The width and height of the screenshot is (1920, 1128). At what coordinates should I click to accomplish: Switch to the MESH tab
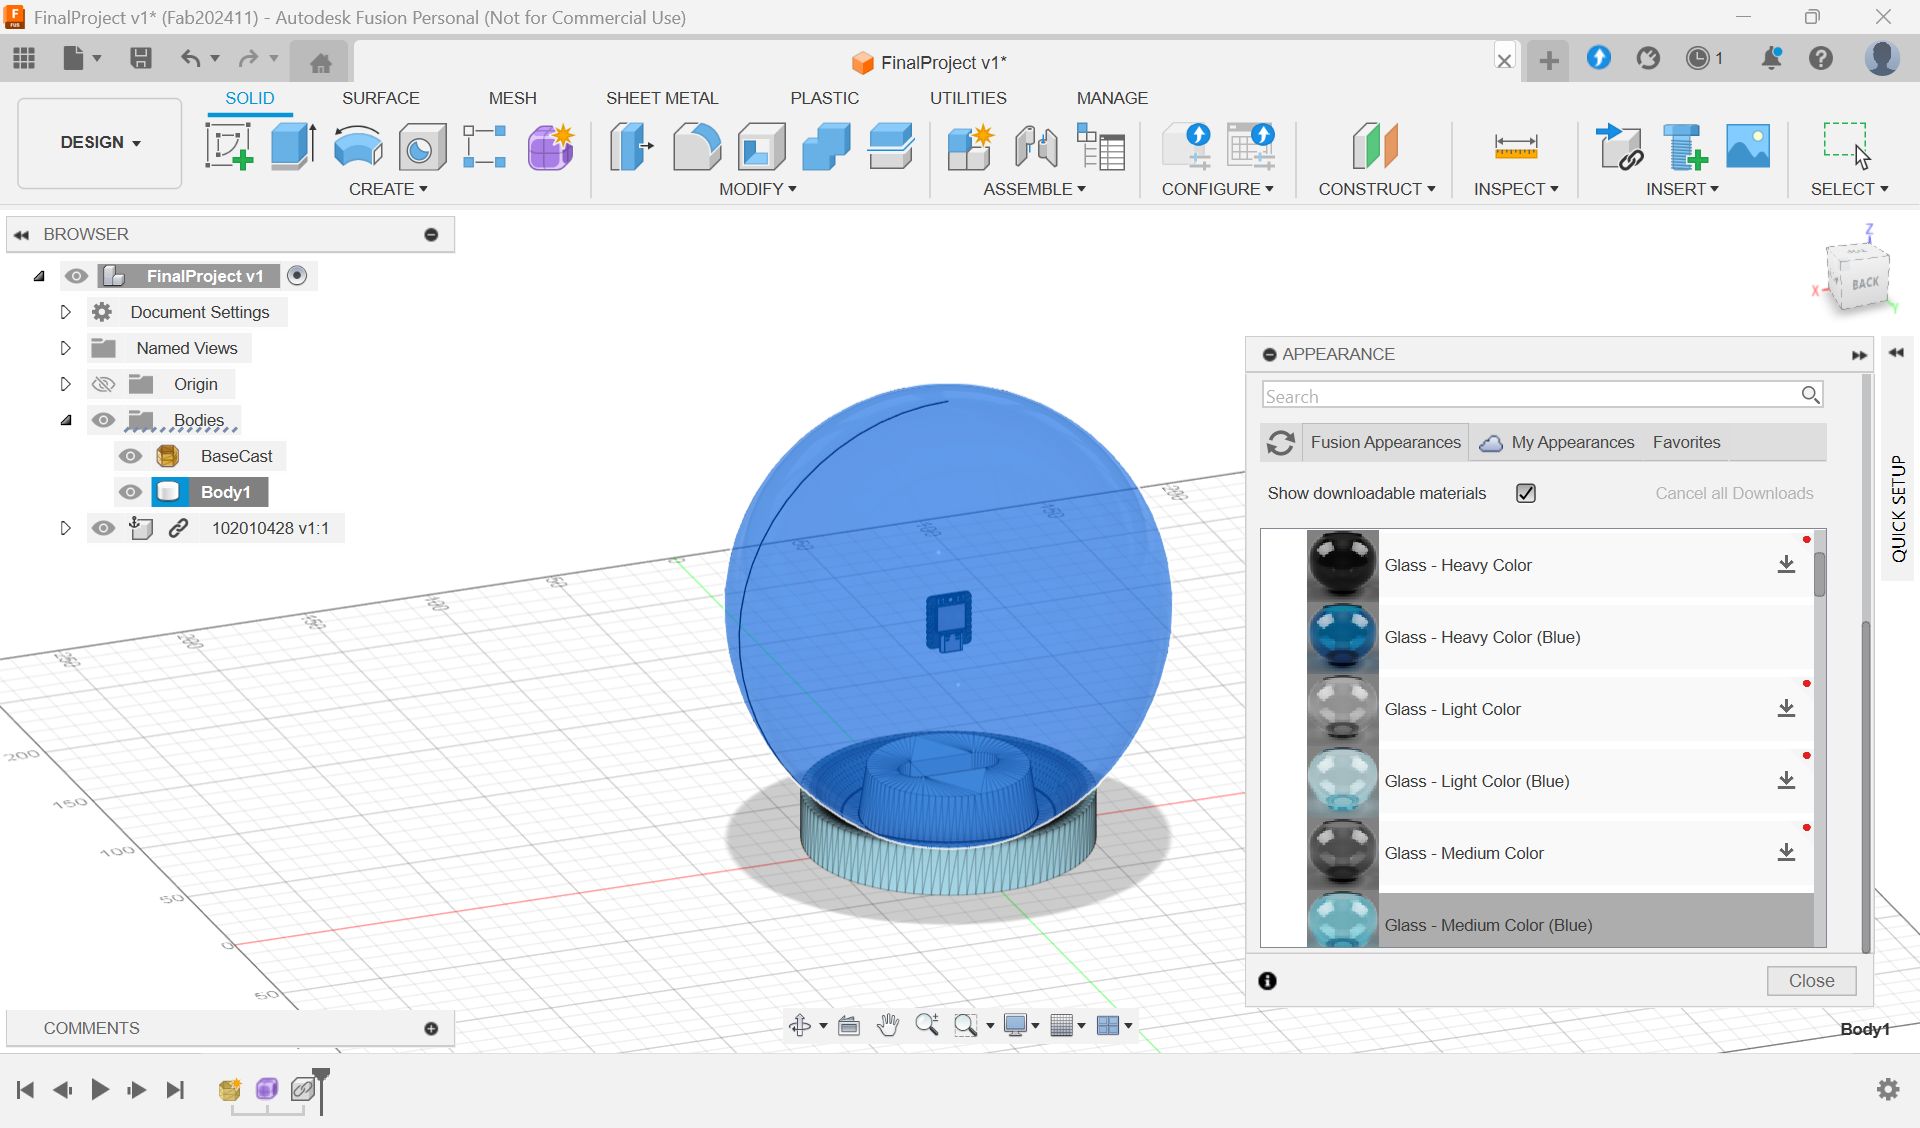click(512, 98)
